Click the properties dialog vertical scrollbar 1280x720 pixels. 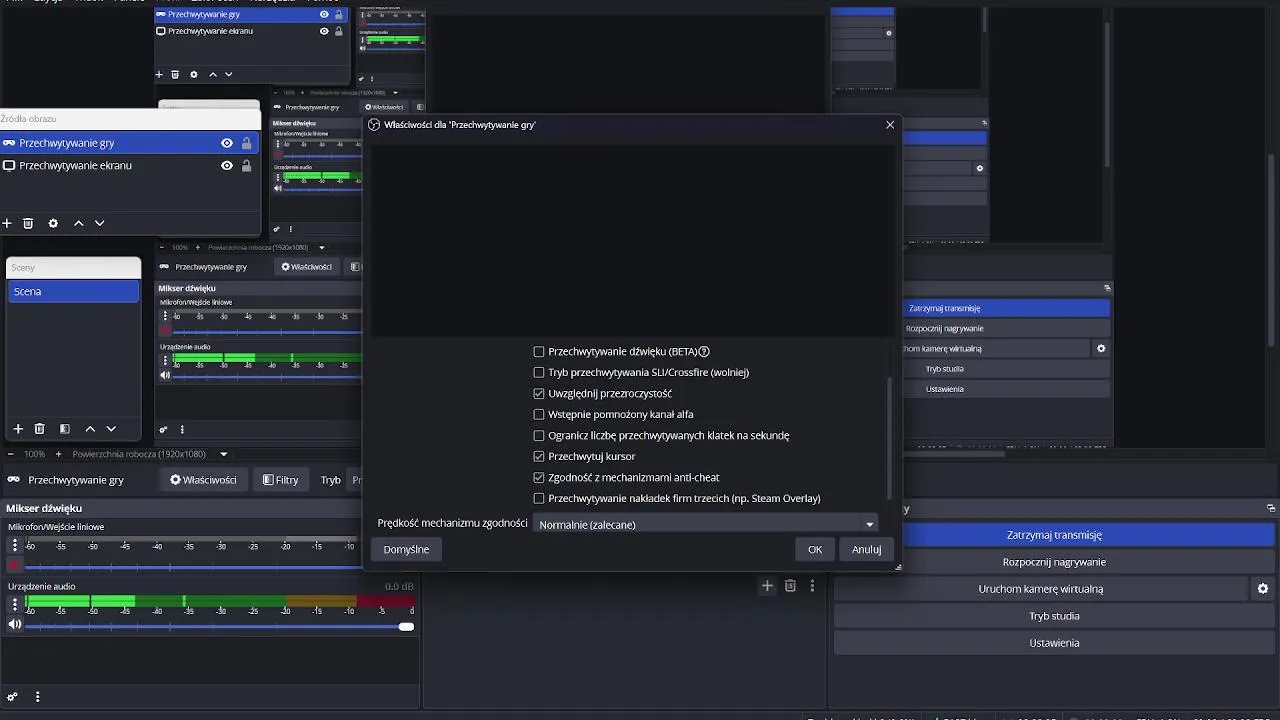click(x=888, y=440)
